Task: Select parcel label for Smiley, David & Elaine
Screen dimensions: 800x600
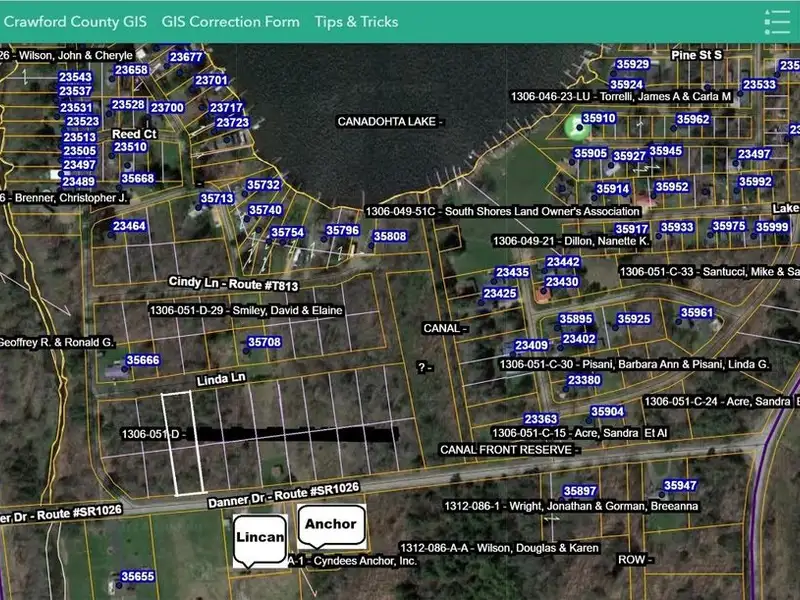Action: [x=245, y=311]
